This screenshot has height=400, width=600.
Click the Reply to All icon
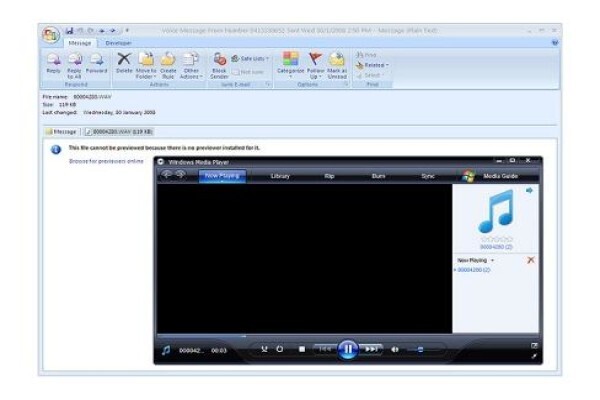pos(74,65)
